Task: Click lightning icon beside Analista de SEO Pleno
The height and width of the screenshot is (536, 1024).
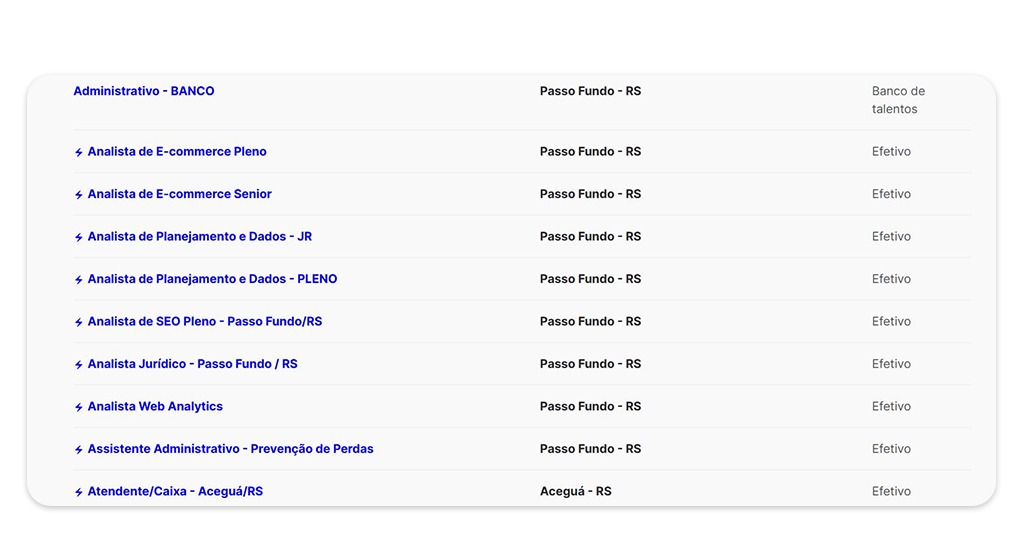Action: 79,323
